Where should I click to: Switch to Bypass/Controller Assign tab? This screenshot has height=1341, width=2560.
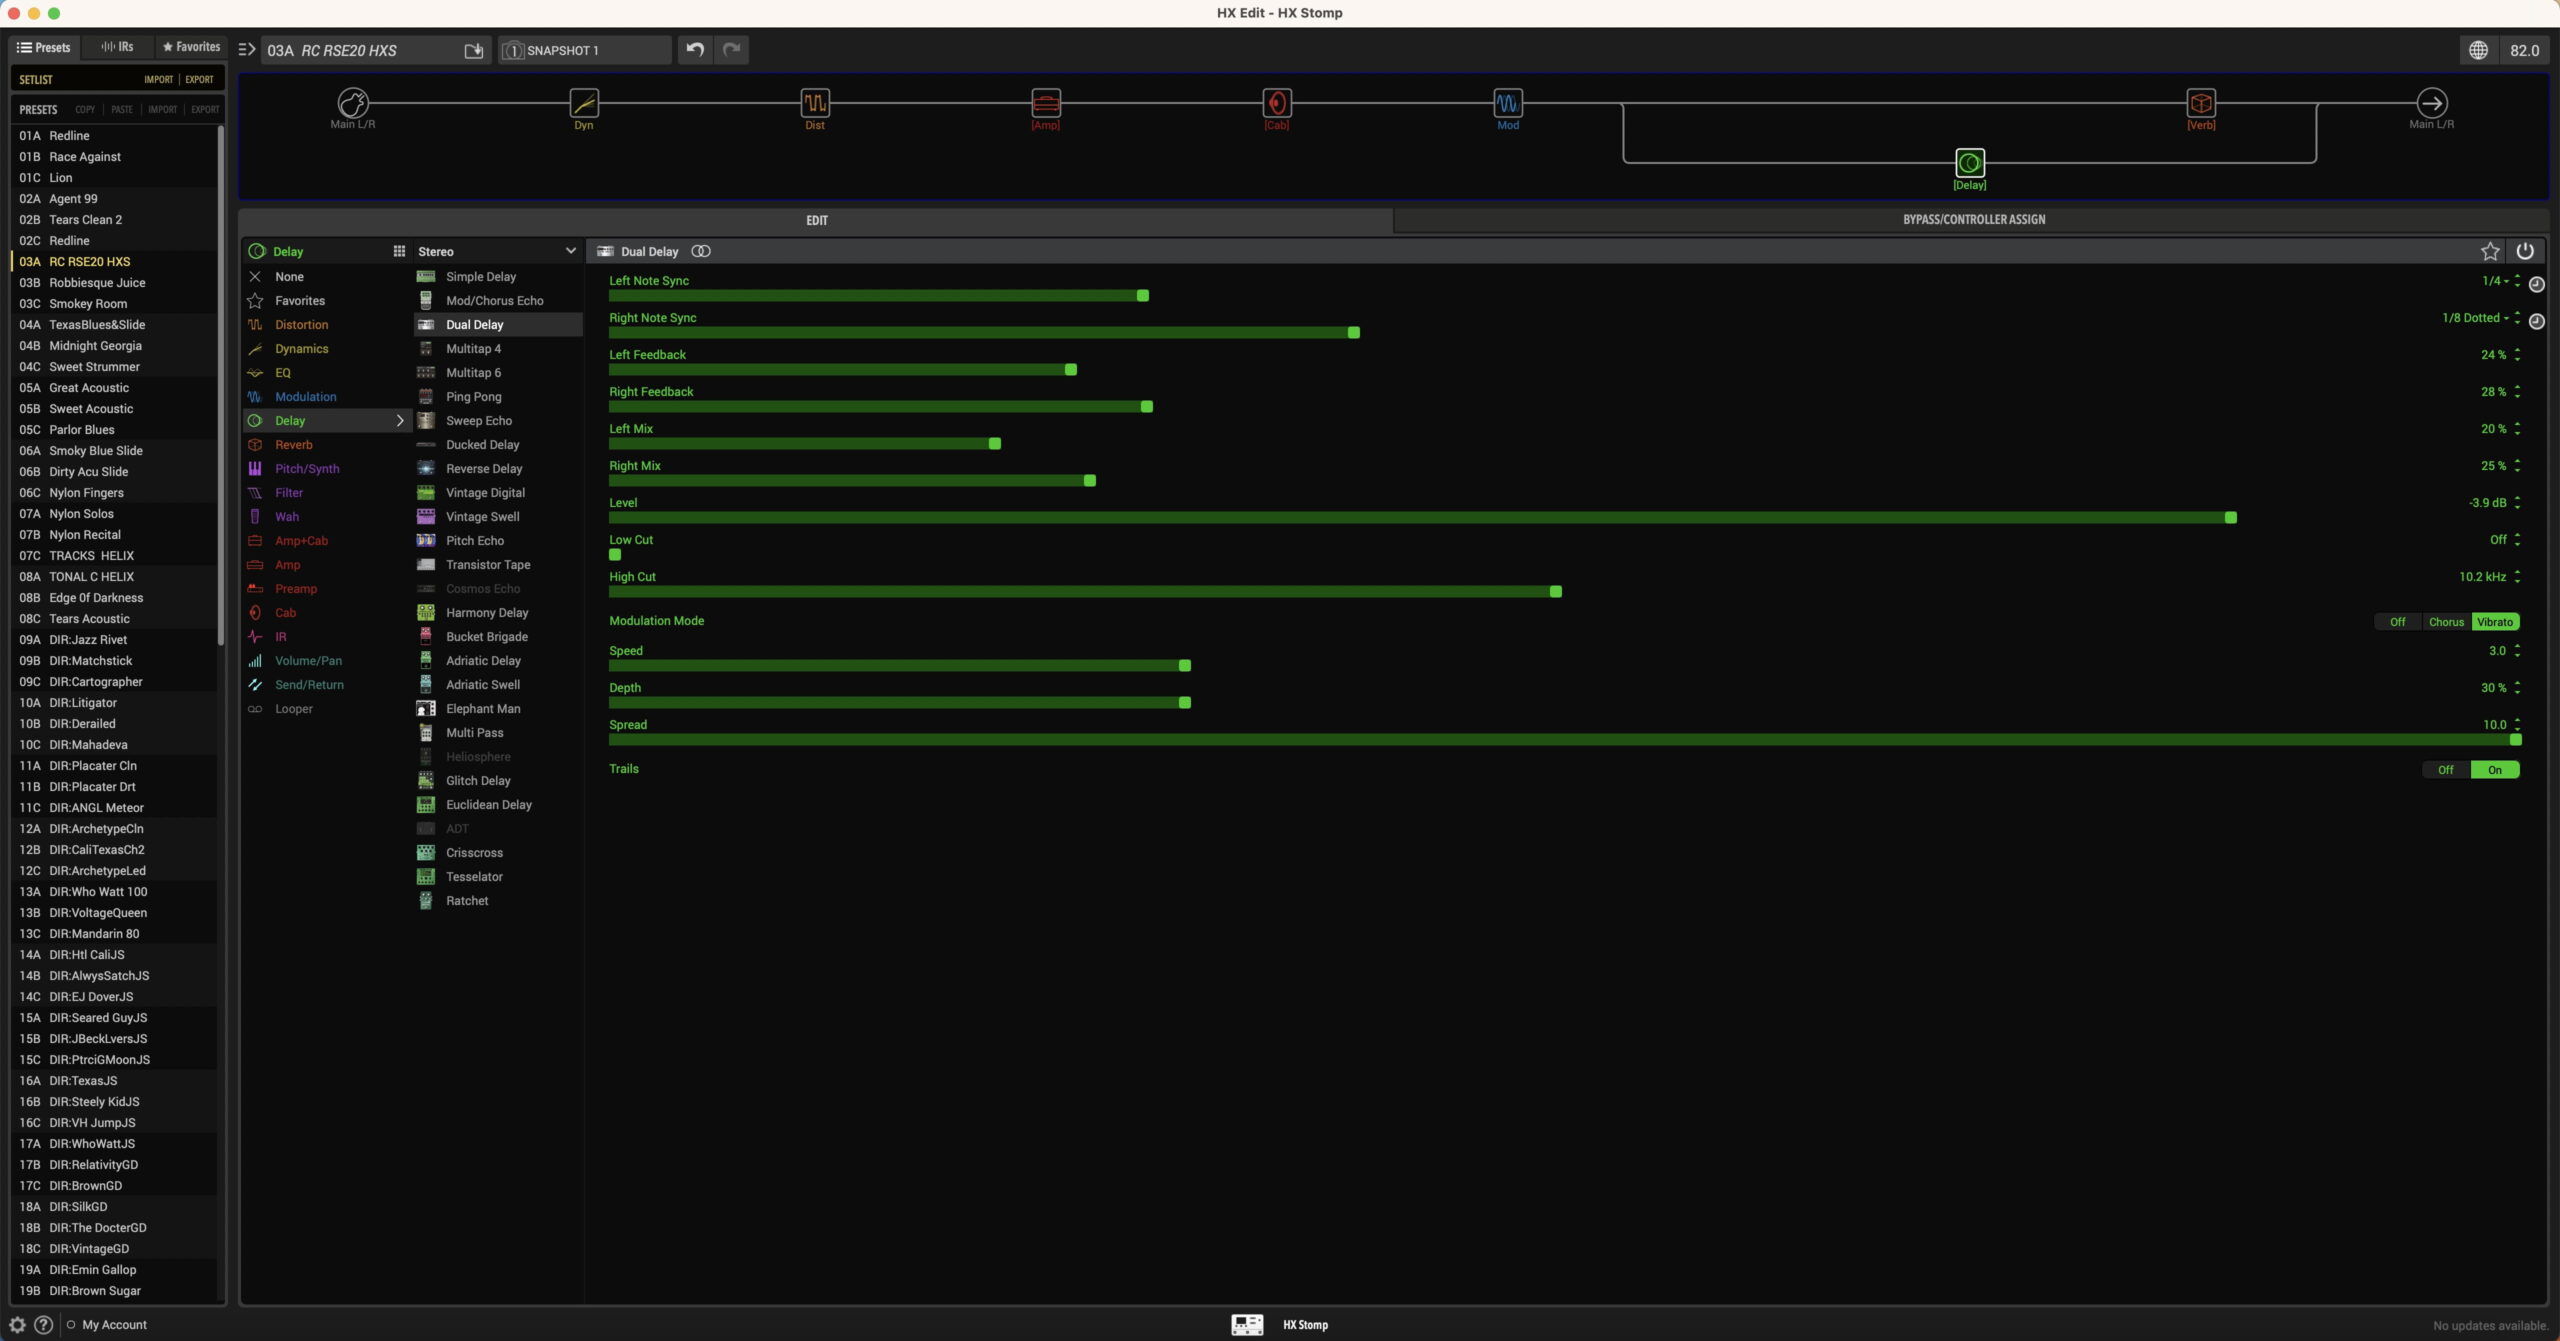(x=1972, y=220)
